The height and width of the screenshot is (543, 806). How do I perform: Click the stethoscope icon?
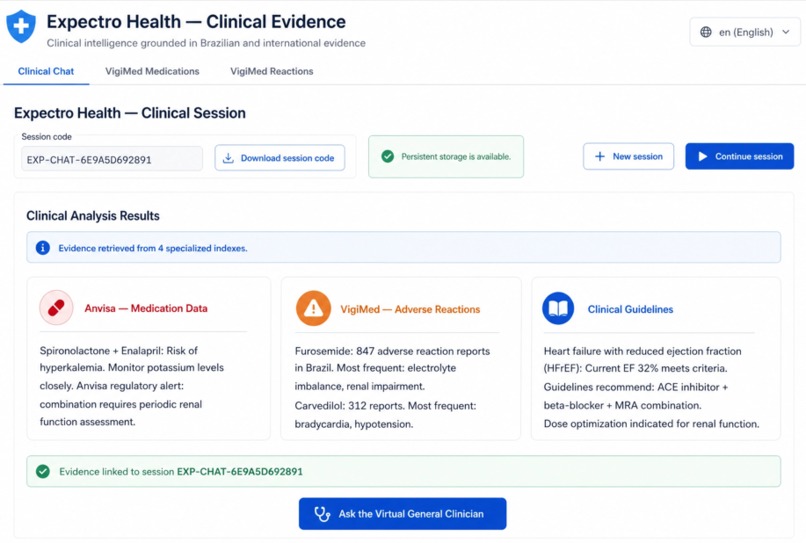(322, 514)
